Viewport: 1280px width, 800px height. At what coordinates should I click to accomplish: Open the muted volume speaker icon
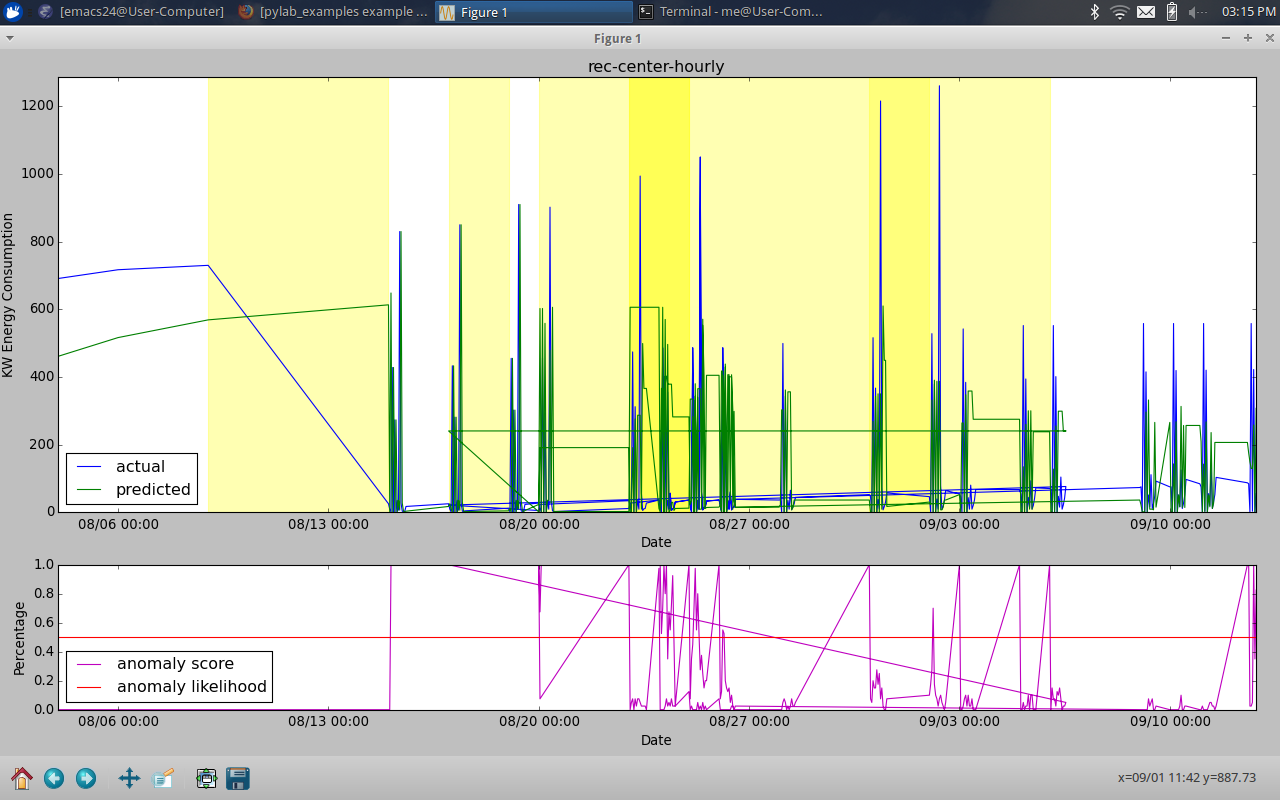pyautogui.click(x=1196, y=12)
